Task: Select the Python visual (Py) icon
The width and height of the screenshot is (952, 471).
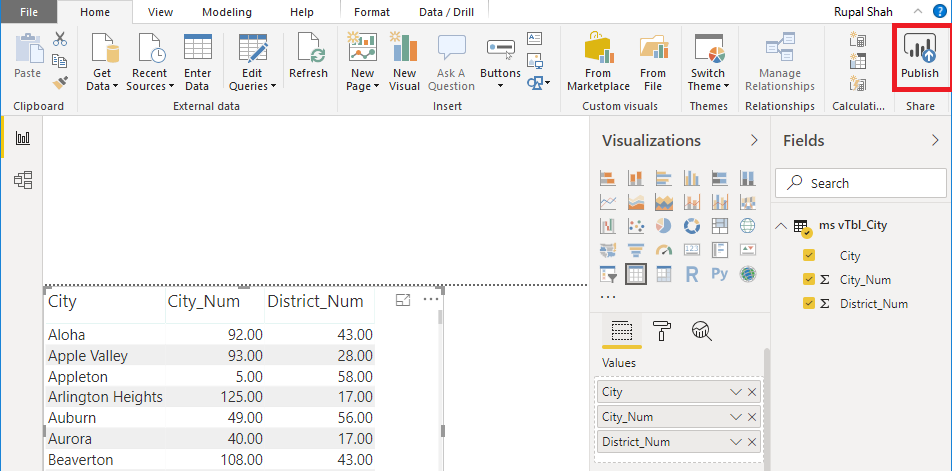Action: pyautogui.click(x=719, y=274)
